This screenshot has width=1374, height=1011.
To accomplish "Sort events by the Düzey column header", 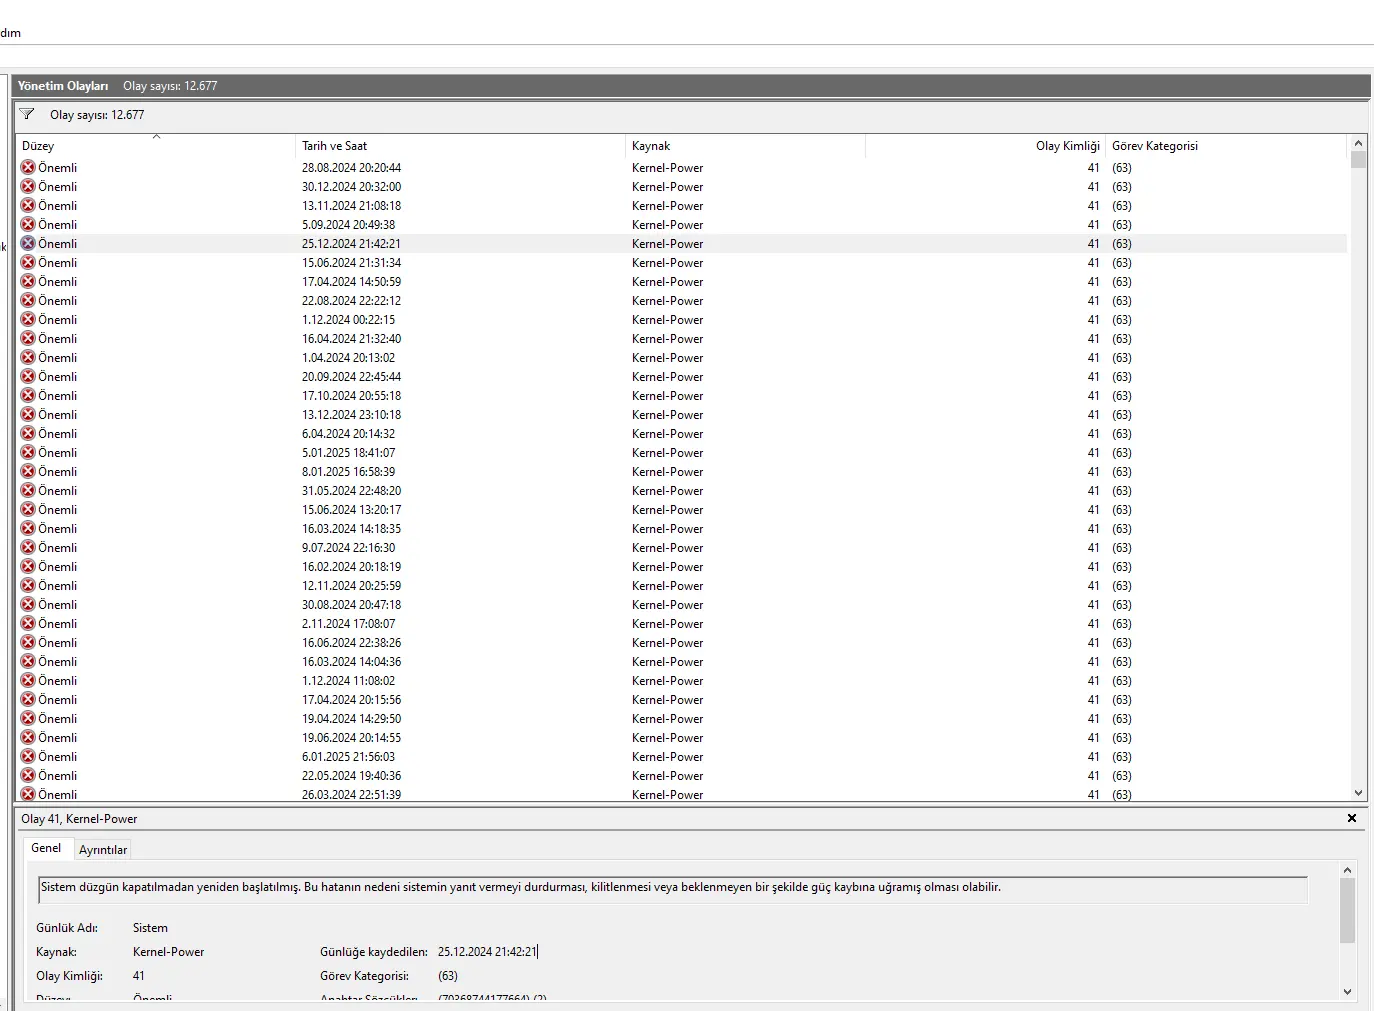I will (156, 146).
